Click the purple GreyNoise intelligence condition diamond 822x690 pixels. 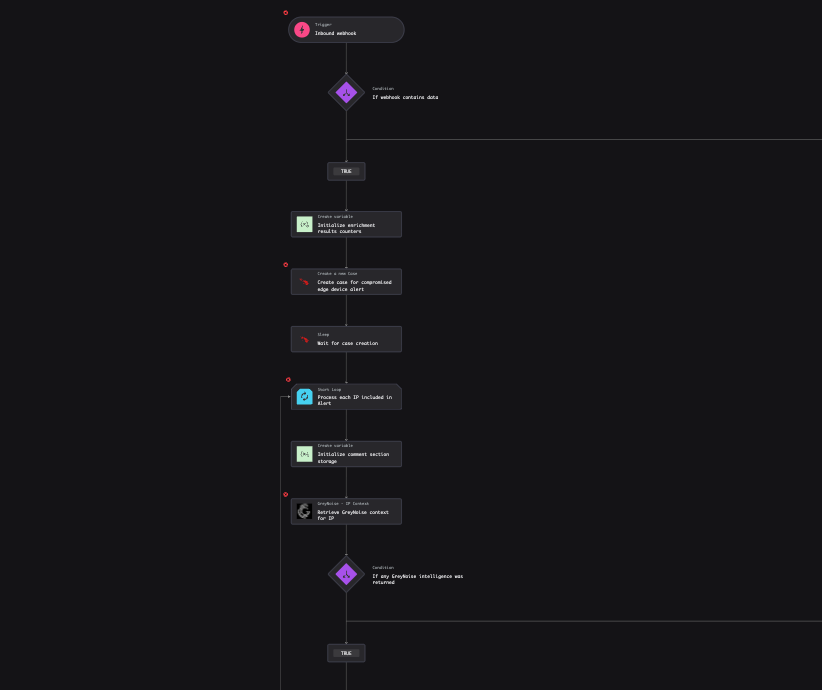[346, 574]
